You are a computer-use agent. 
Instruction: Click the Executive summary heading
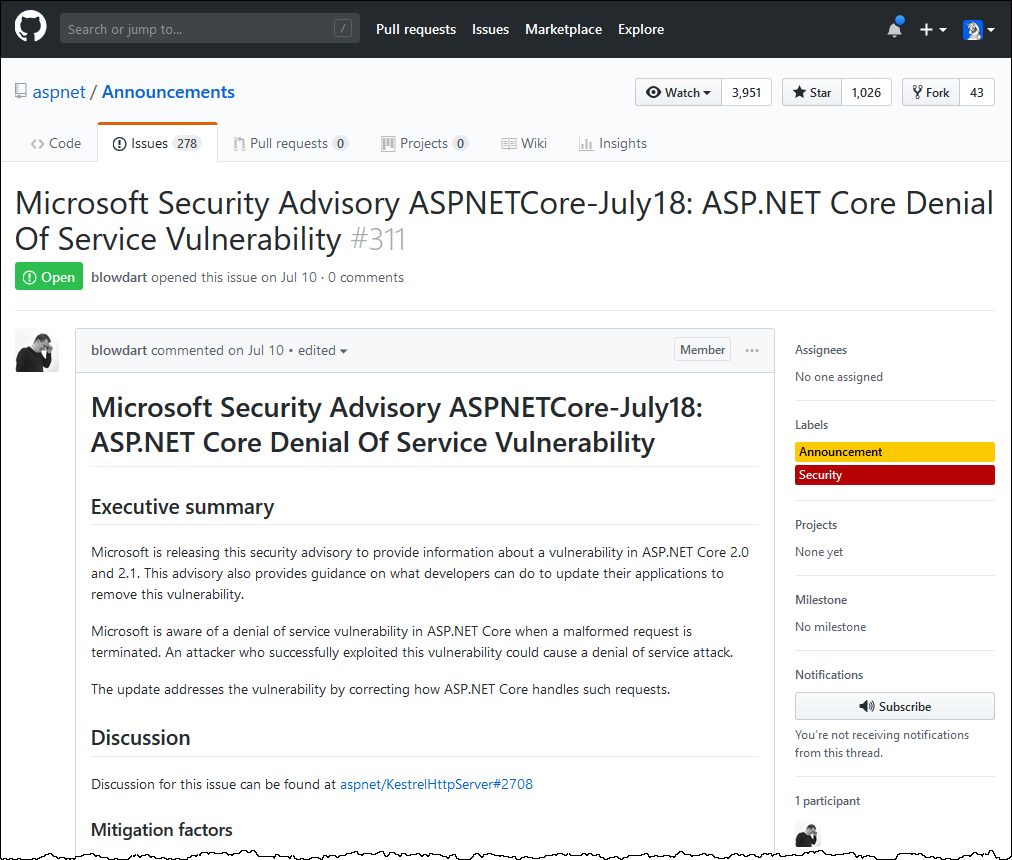(182, 507)
